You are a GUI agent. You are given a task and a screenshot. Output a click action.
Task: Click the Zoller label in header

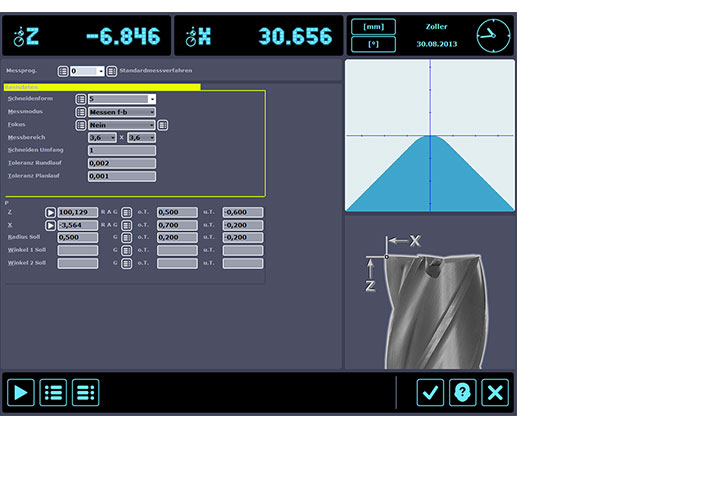436,27
